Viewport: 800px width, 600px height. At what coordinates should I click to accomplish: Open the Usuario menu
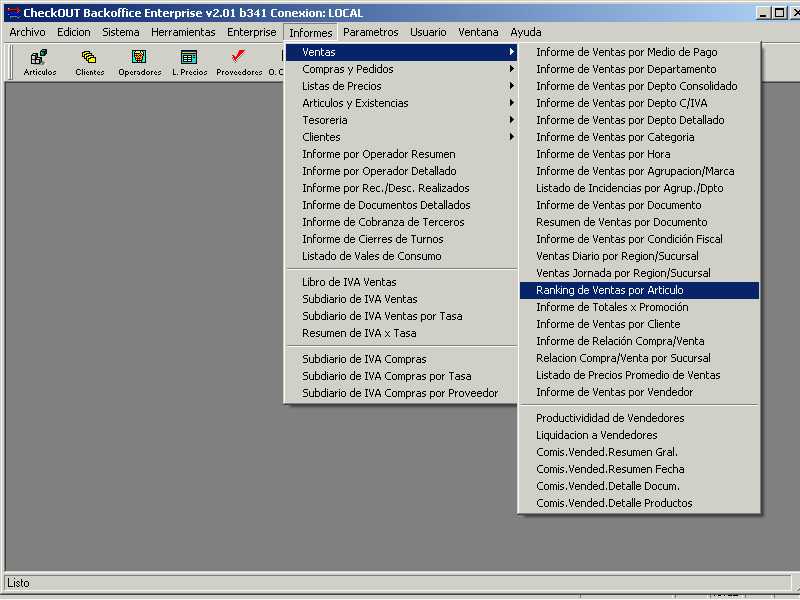pos(428,32)
